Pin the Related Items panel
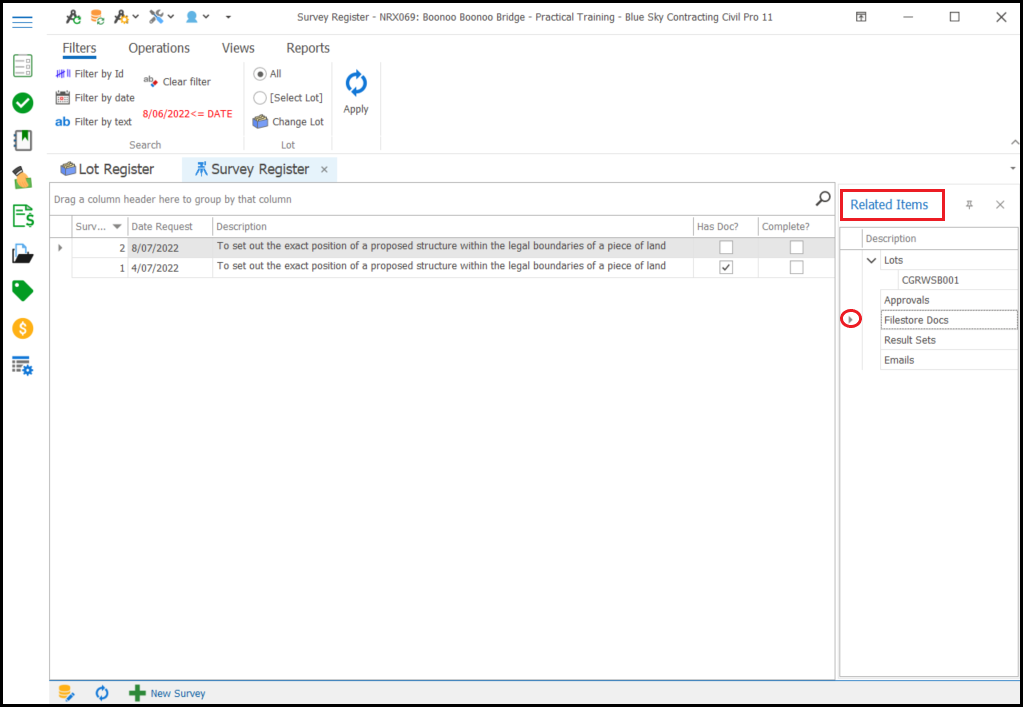This screenshot has width=1023, height=707. click(969, 205)
